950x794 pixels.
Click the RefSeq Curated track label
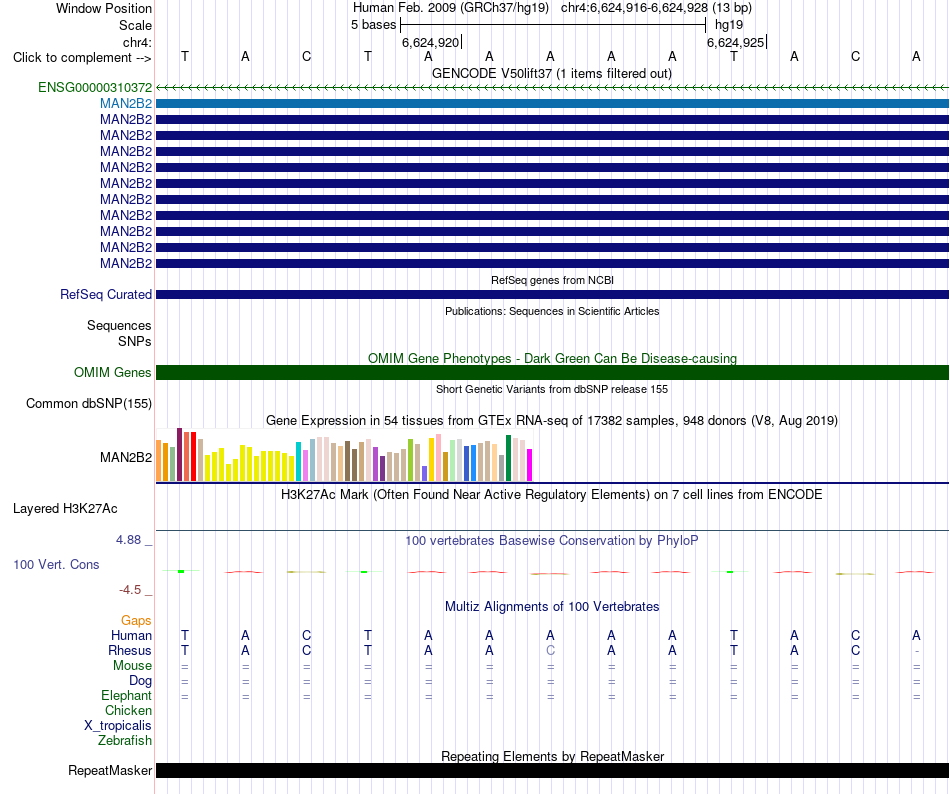(106, 294)
